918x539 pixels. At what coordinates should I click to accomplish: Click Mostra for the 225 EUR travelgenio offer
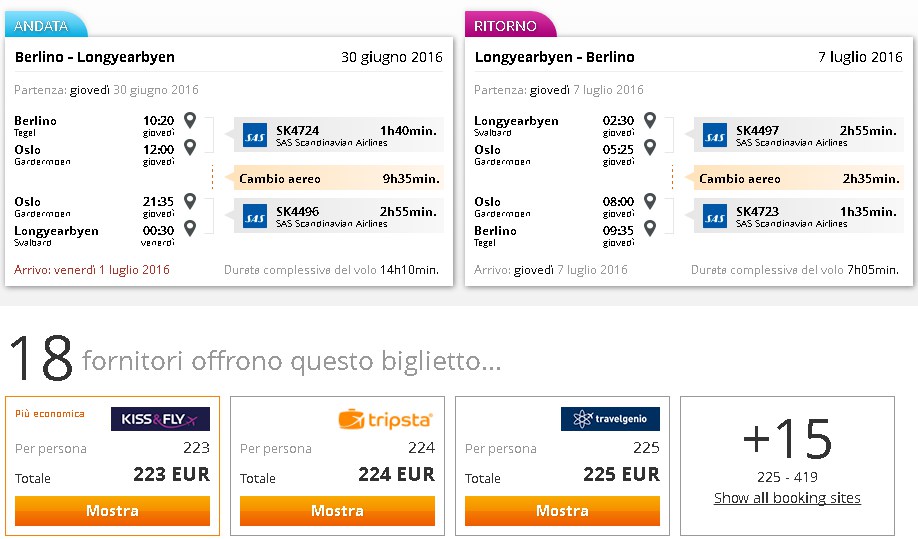562,511
